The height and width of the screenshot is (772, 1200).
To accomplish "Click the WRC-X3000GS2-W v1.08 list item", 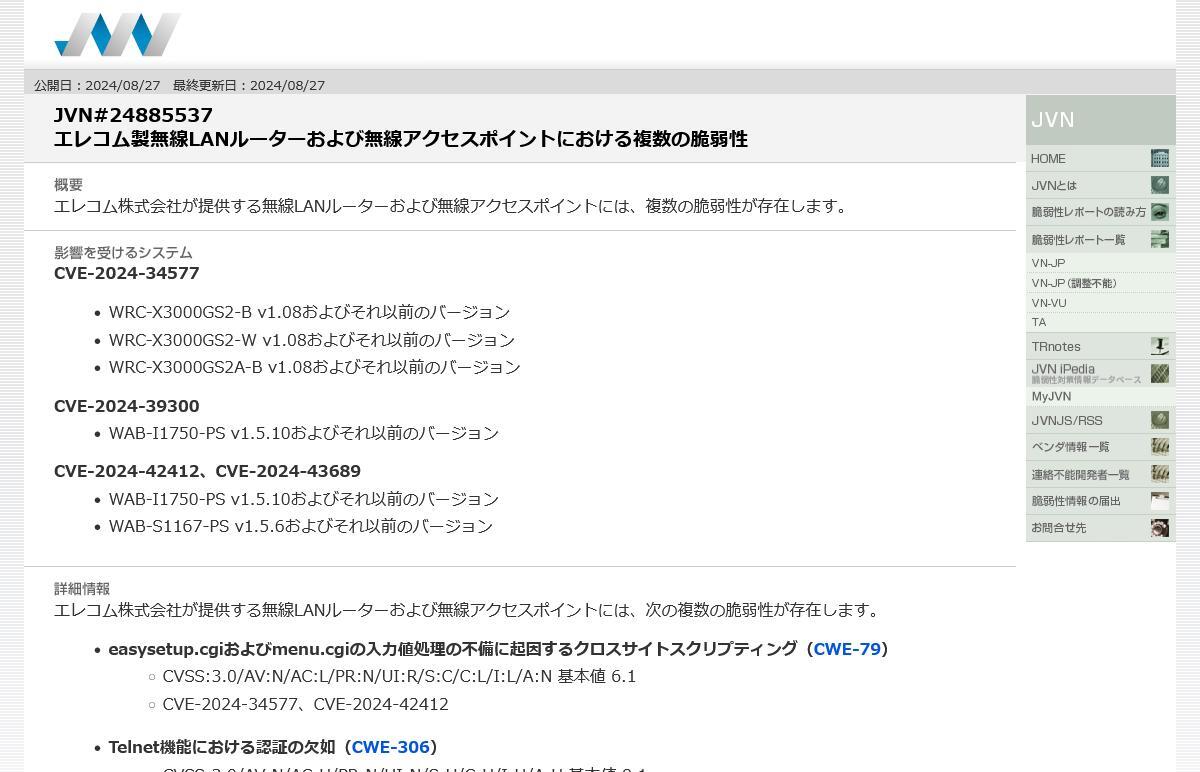I will point(312,340).
